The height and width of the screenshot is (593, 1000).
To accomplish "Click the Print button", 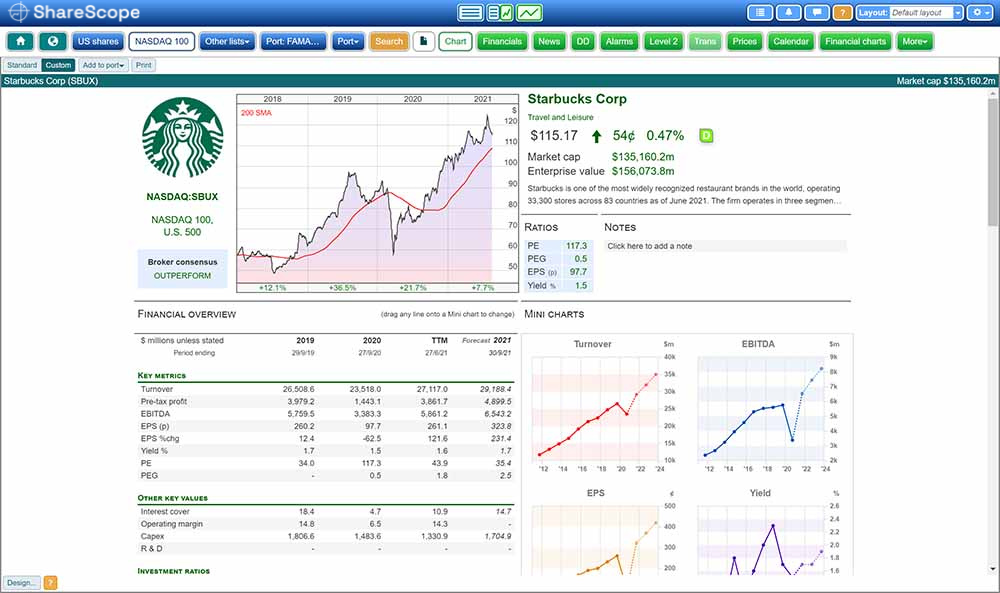I will click(x=144, y=65).
